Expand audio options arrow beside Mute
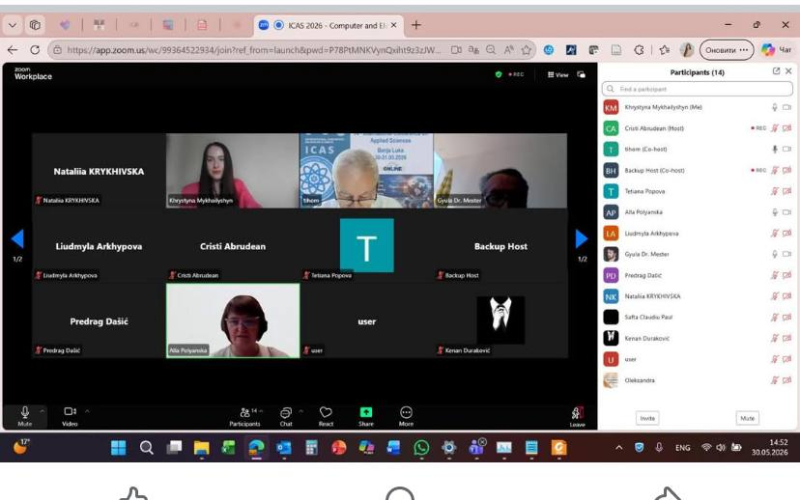800x500 pixels. (x=42, y=411)
